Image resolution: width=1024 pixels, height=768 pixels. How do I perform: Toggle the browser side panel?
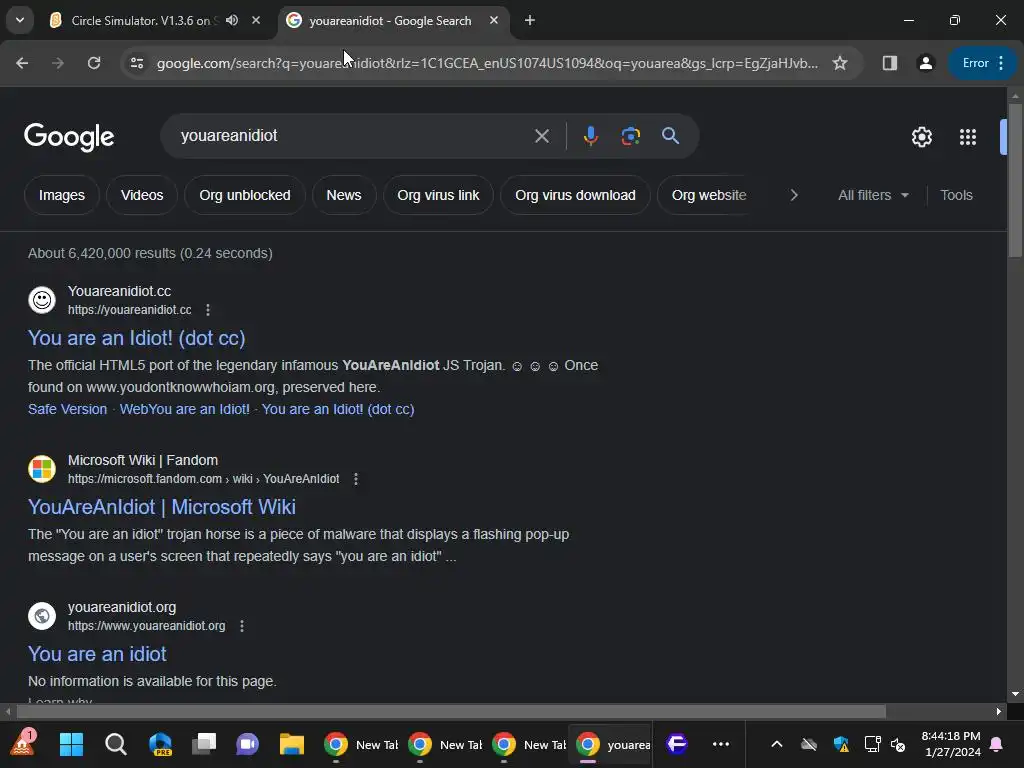click(x=889, y=63)
